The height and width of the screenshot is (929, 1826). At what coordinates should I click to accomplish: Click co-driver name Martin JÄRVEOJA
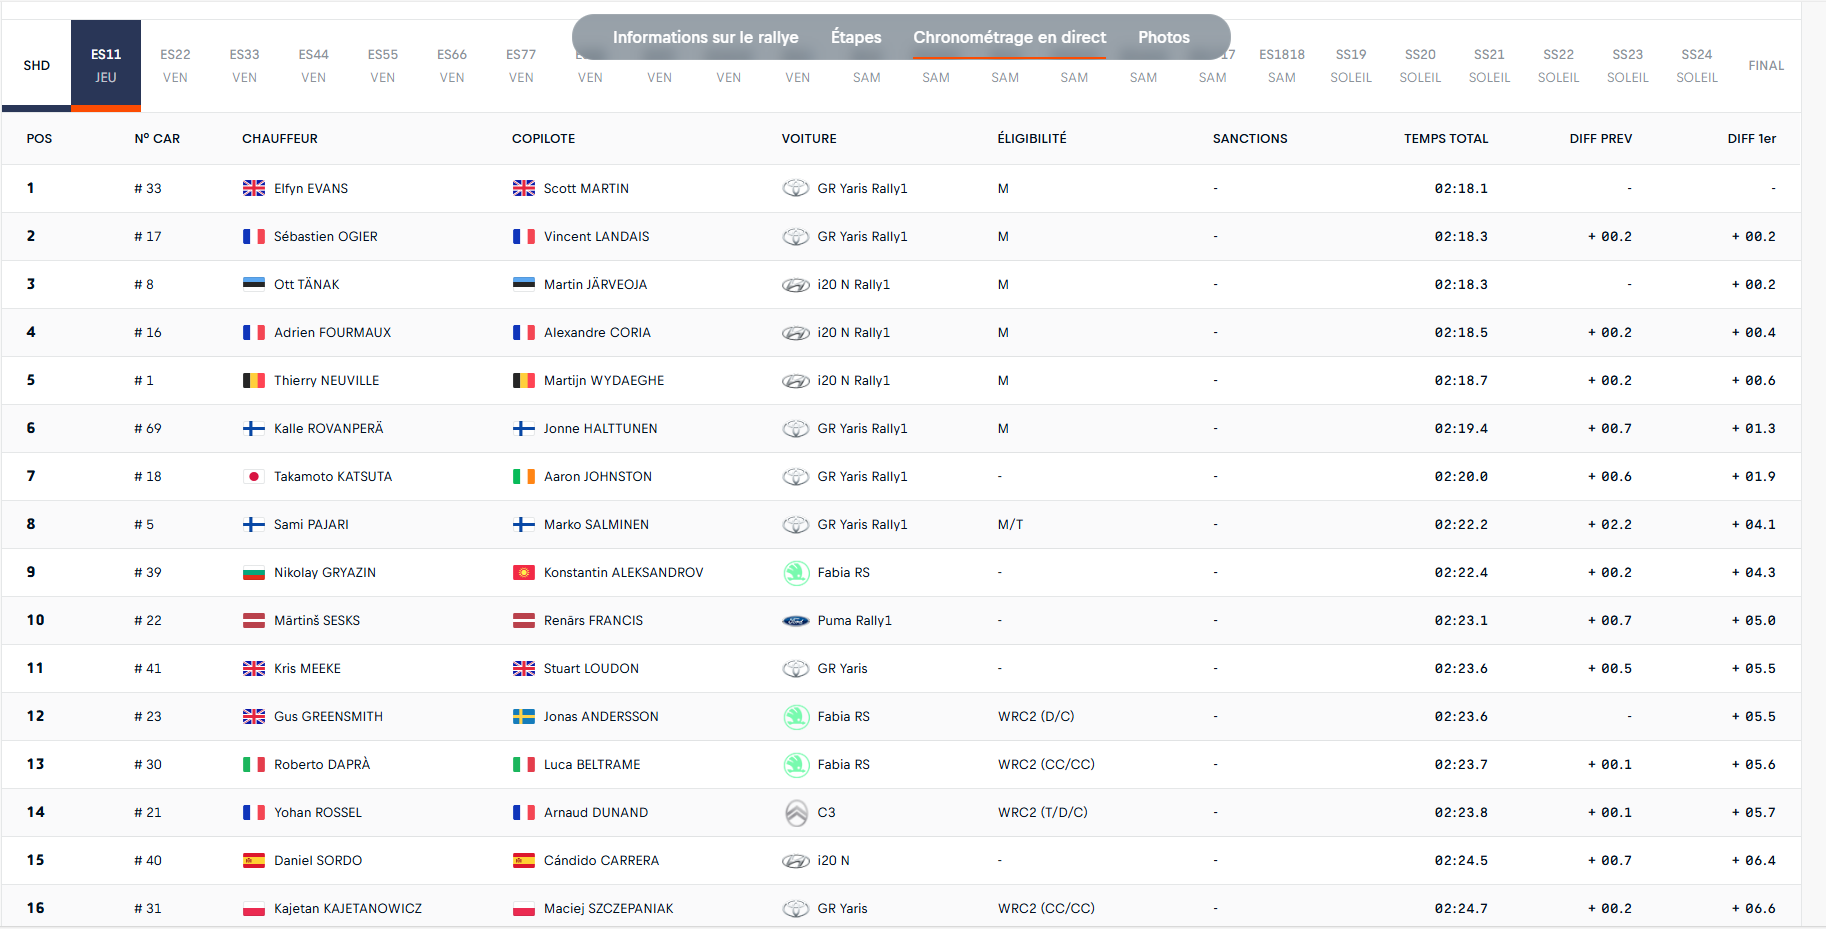[595, 284]
